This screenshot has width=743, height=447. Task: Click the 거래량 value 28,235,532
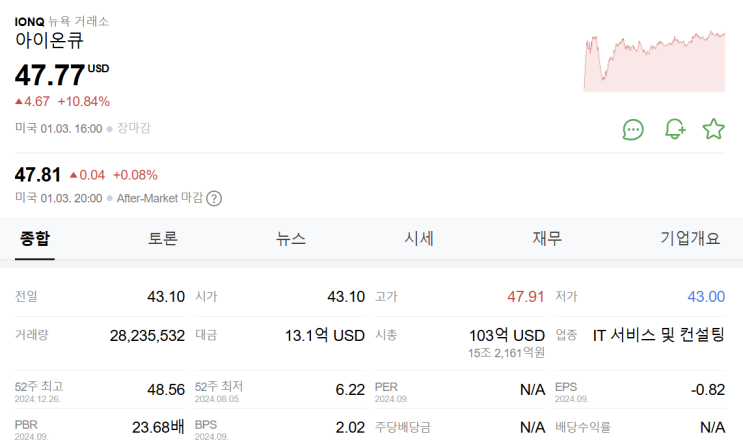coord(147,335)
